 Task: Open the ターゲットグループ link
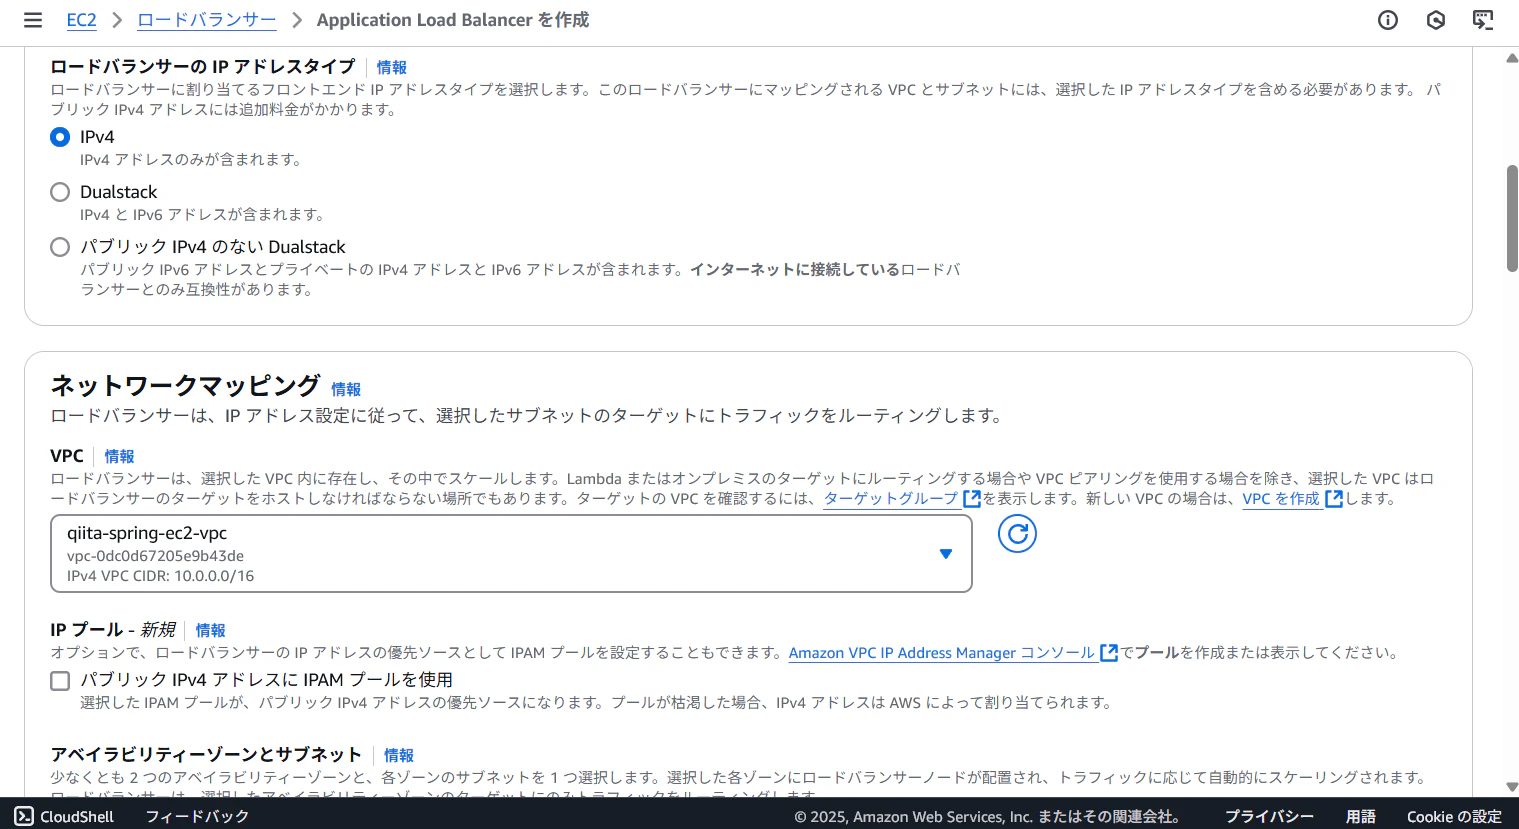click(x=891, y=499)
